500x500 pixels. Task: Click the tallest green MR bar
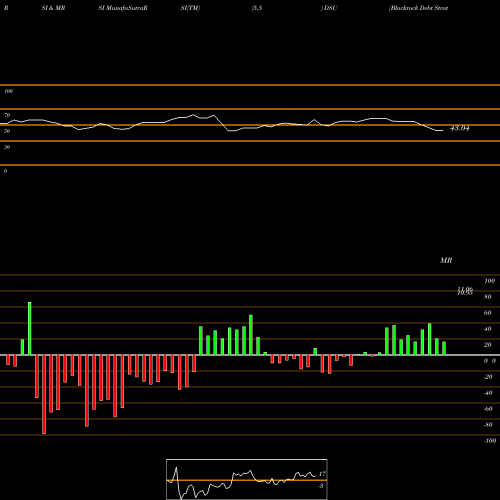[30, 328]
